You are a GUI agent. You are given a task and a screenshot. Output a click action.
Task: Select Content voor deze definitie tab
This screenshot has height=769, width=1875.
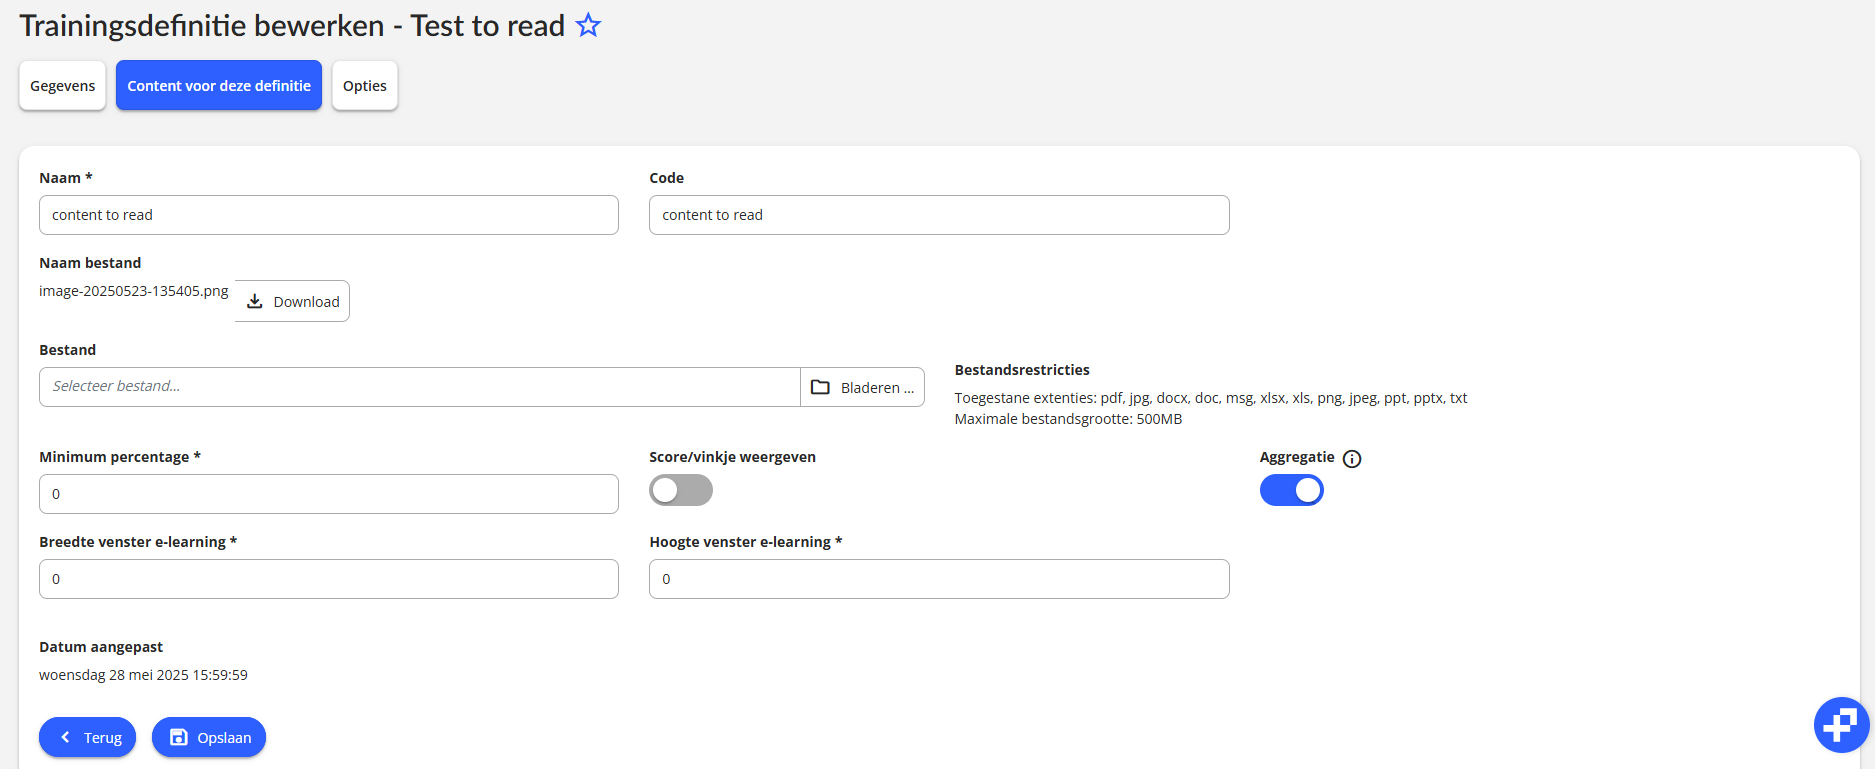[x=219, y=86]
